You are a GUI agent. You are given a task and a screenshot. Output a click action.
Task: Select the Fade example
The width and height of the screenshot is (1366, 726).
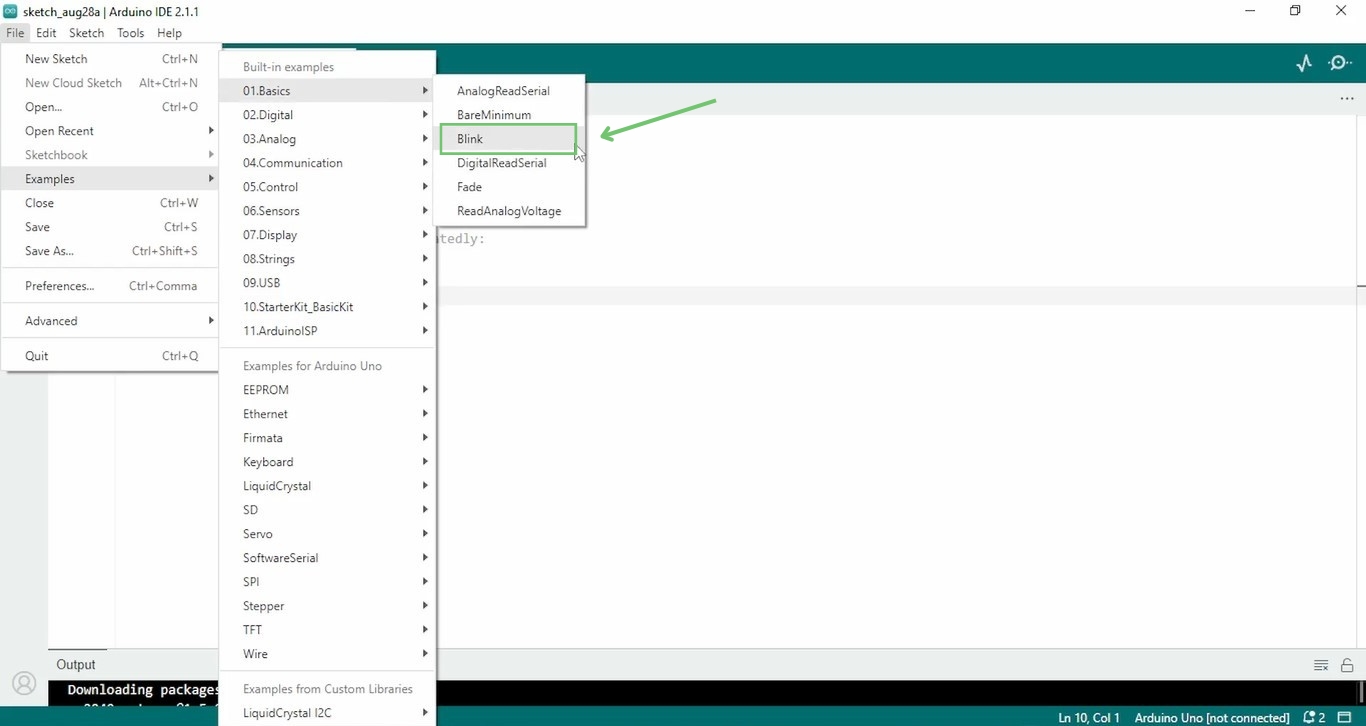pyautogui.click(x=469, y=186)
